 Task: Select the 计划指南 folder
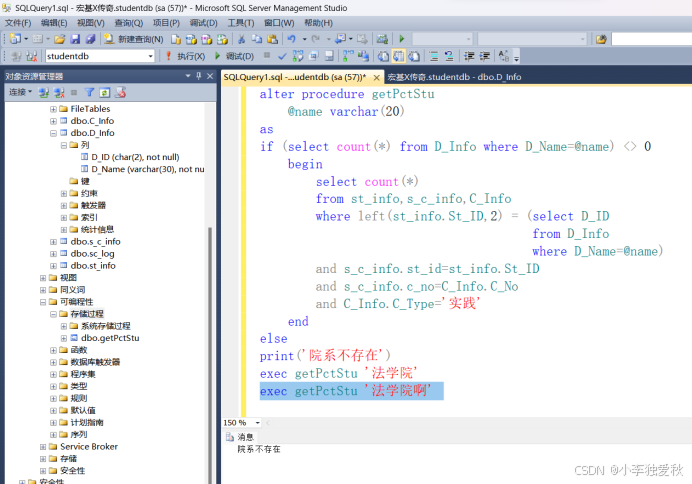coord(87,423)
